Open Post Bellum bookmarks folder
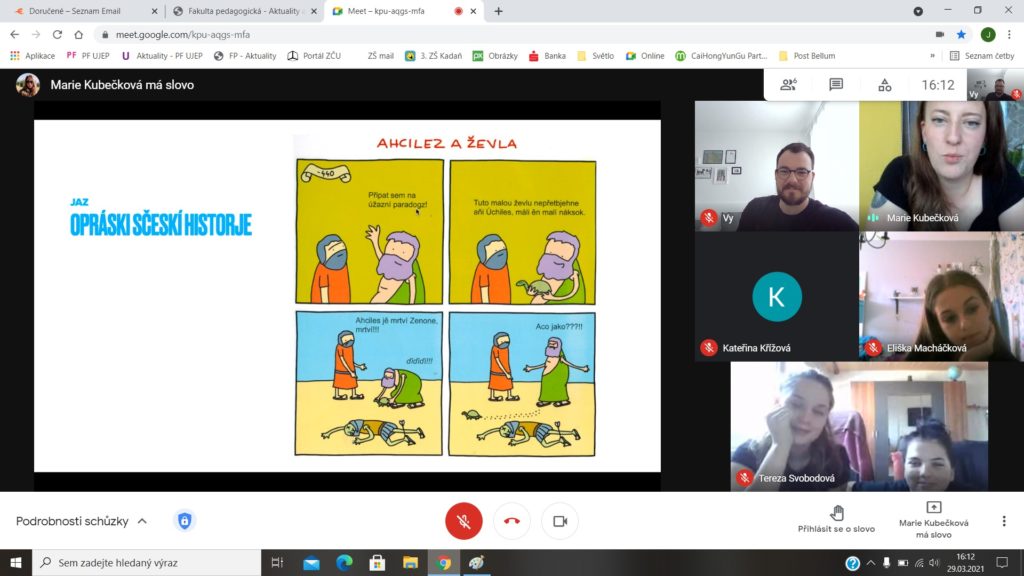The height and width of the screenshot is (576, 1024). coord(807,56)
